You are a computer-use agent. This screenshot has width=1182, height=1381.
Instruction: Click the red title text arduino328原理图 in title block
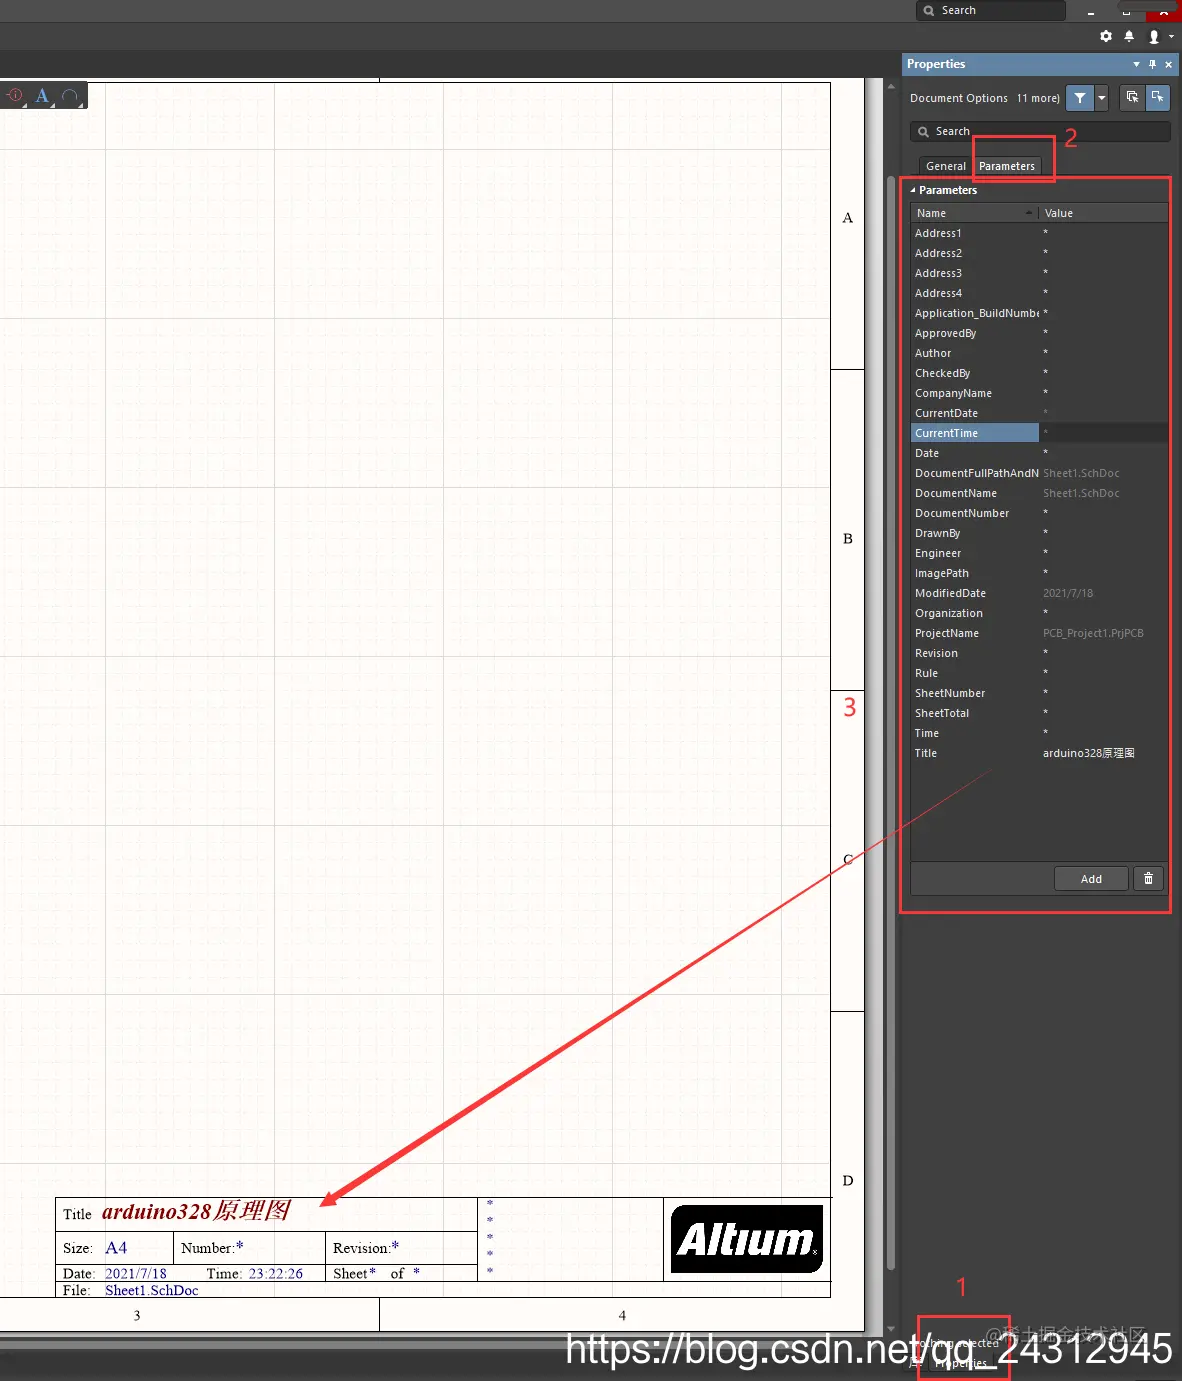[x=196, y=1211]
